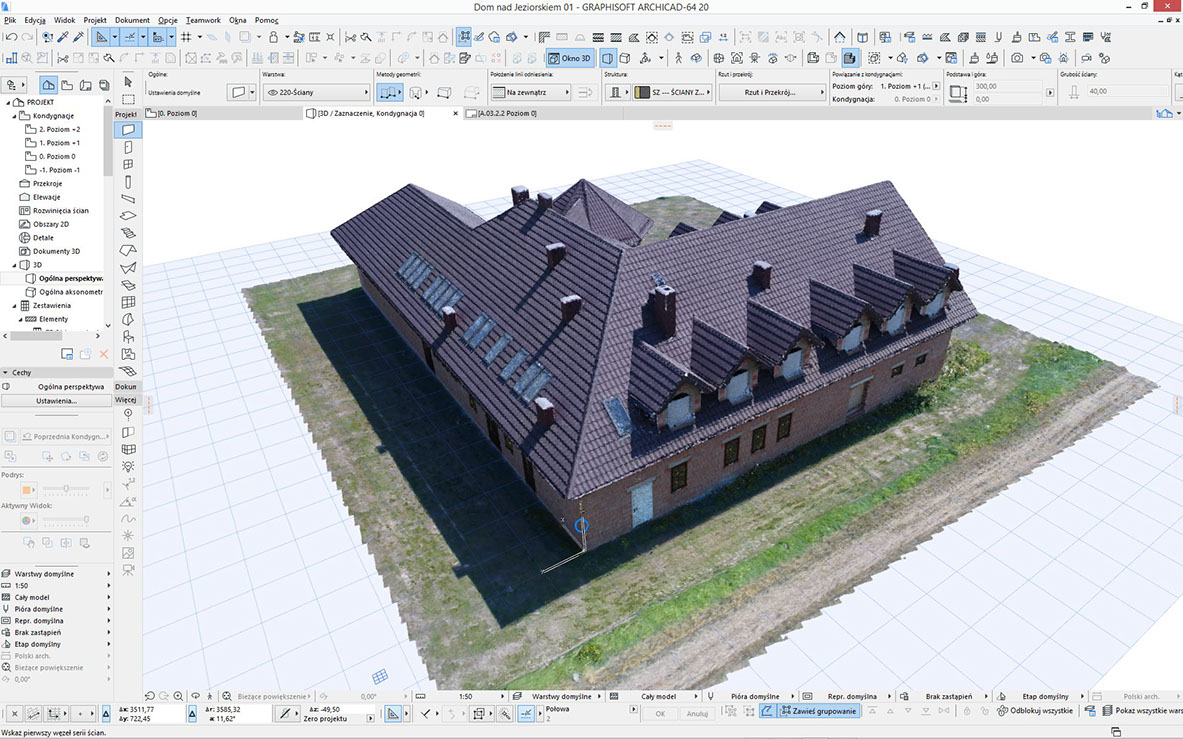The image size is (1183, 739).
Task: Click the Ustawienia... button
Action: [57, 400]
